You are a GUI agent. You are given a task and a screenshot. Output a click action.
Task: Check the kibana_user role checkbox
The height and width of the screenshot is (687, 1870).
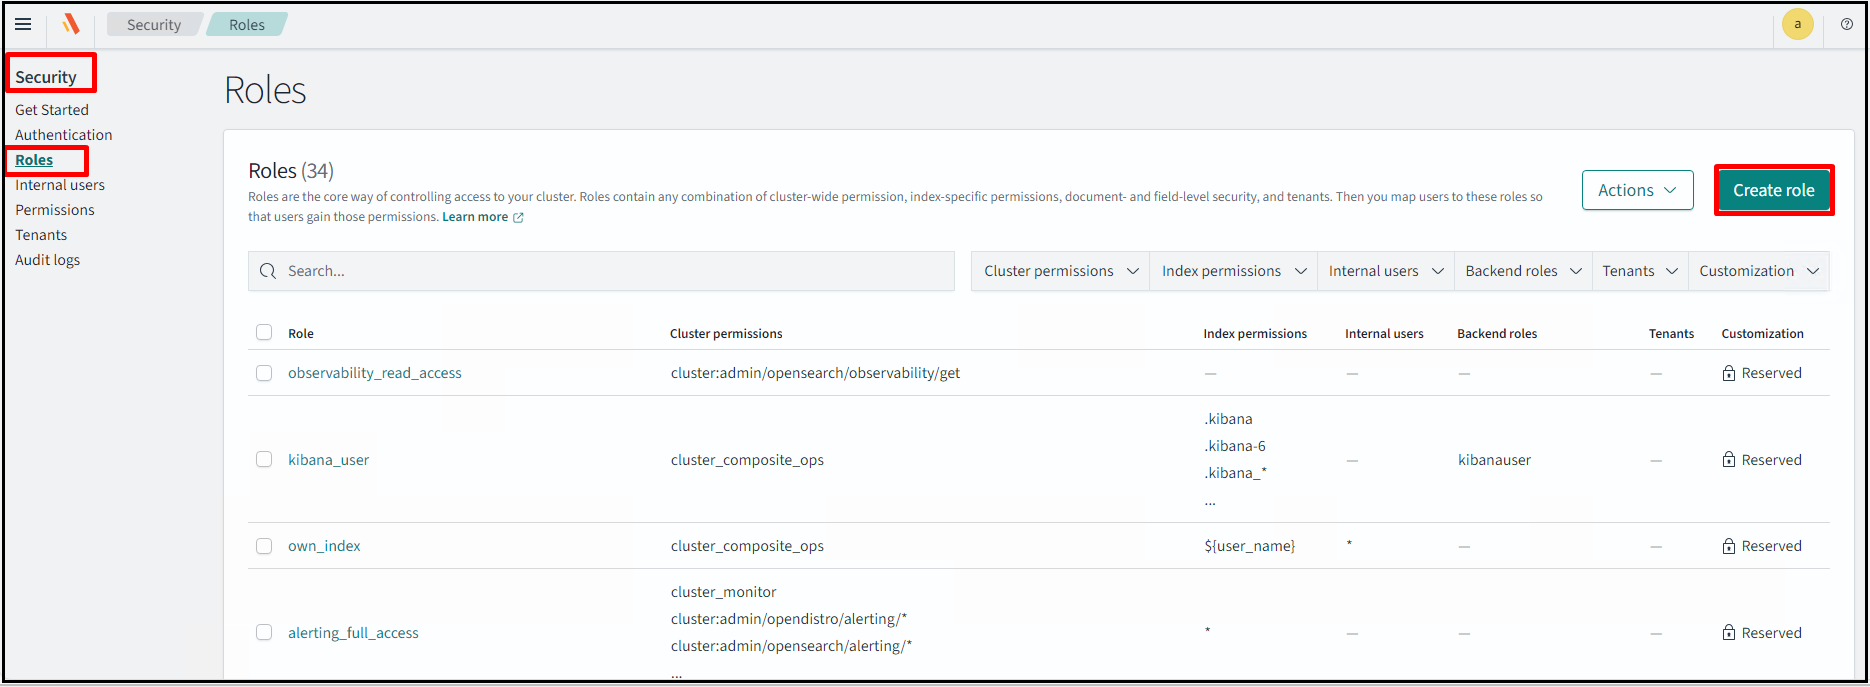point(264,460)
